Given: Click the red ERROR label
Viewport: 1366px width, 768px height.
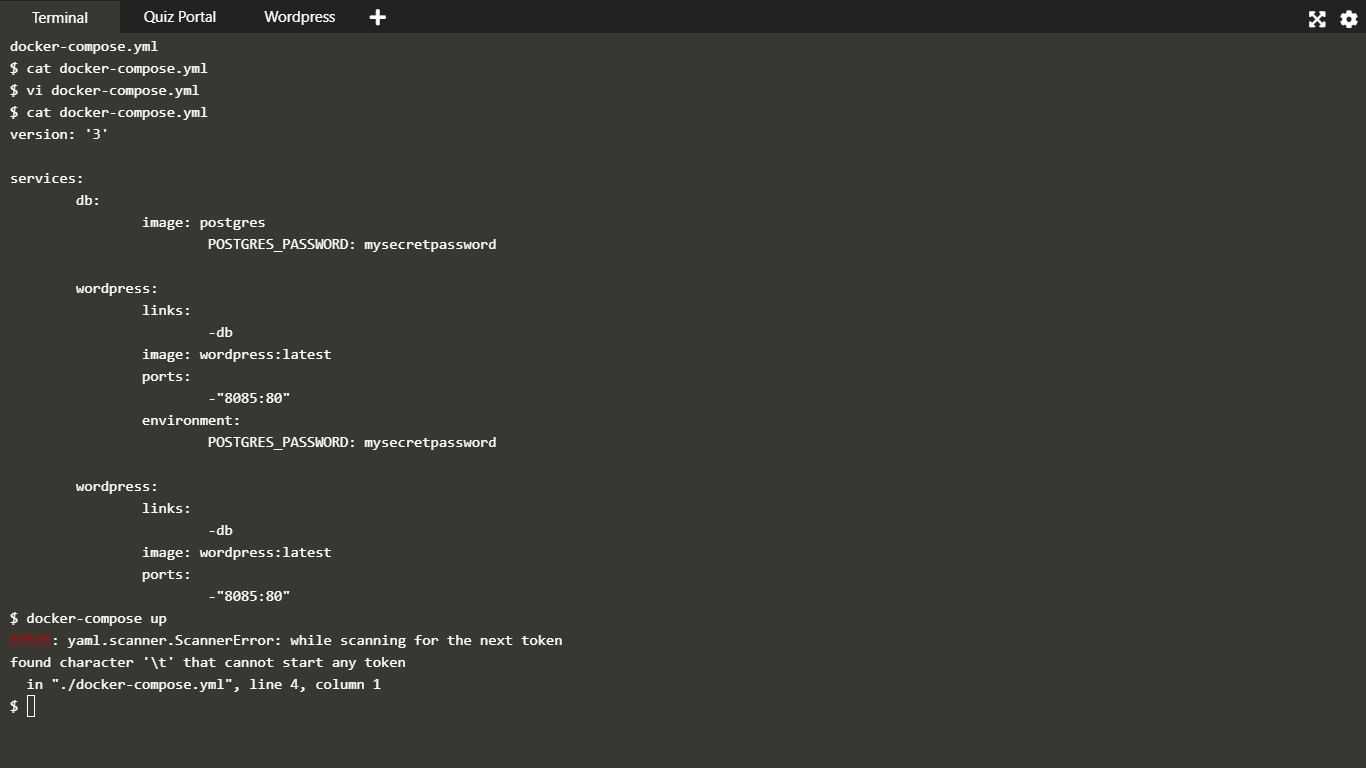Looking at the screenshot, I should (x=30, y=640).
